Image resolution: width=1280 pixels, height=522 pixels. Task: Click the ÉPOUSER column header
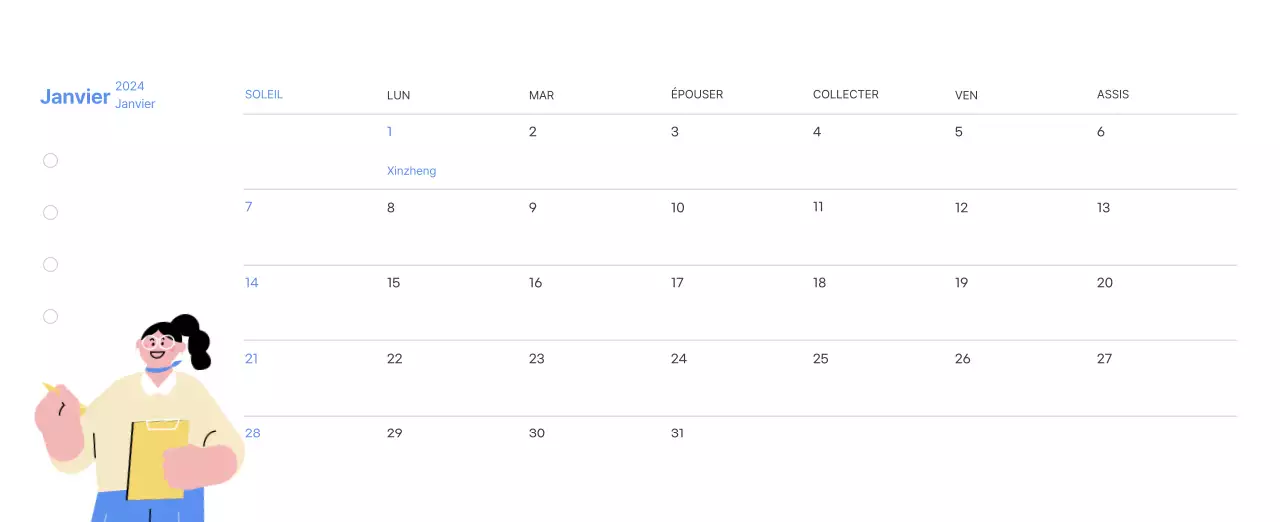click(697, 94)
